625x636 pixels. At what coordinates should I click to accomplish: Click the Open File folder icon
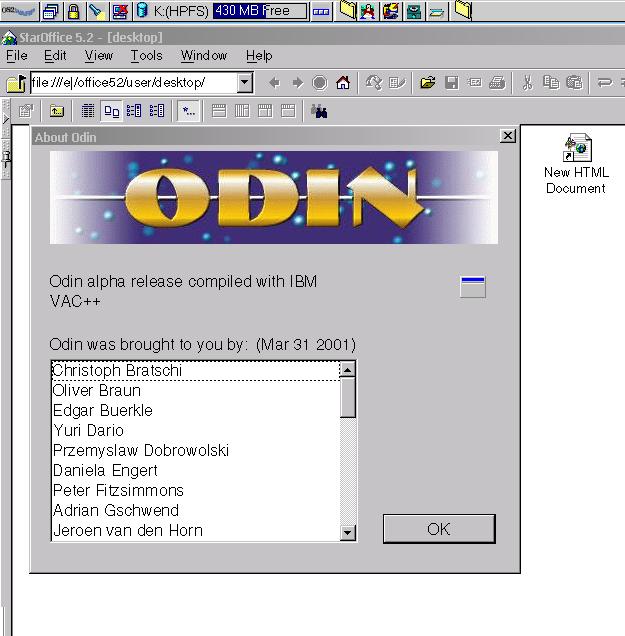click(427, 83)
